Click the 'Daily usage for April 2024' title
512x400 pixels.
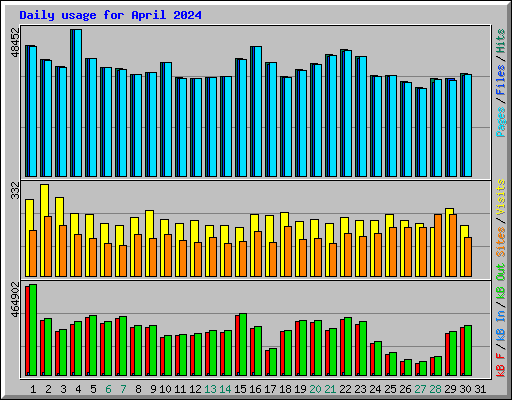[110, 15]
